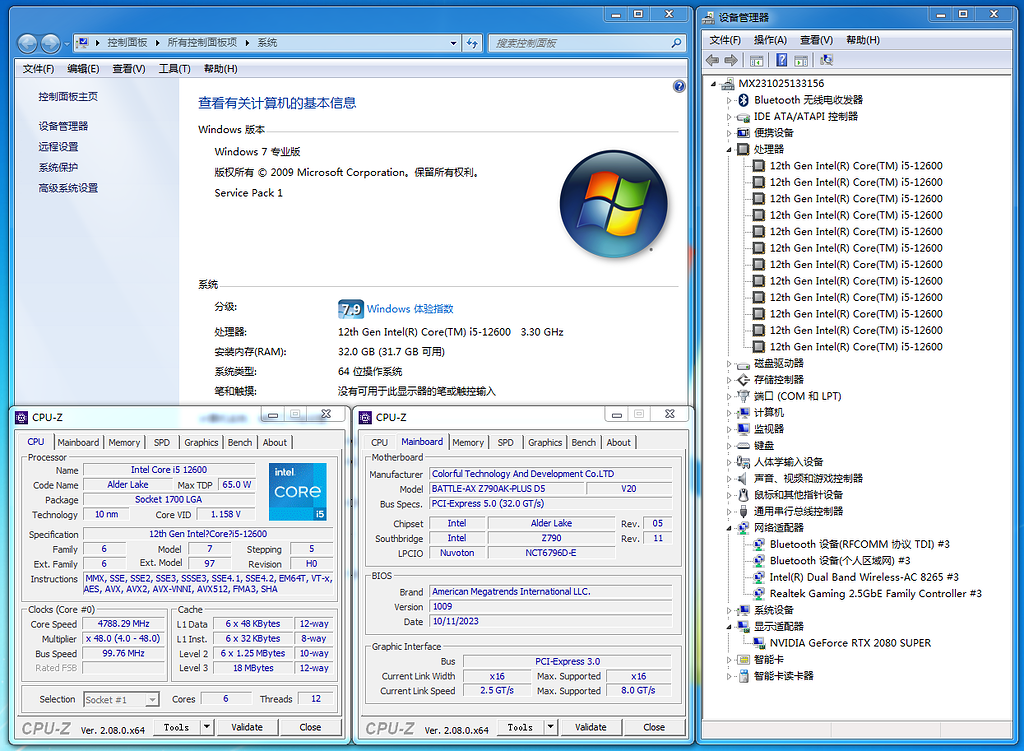The width and height of the screenshot is (1024, 751).
Task: Select Bluetooth 设备(RFCOMM 协议 TDI) #3
Action: click(859, 545)
